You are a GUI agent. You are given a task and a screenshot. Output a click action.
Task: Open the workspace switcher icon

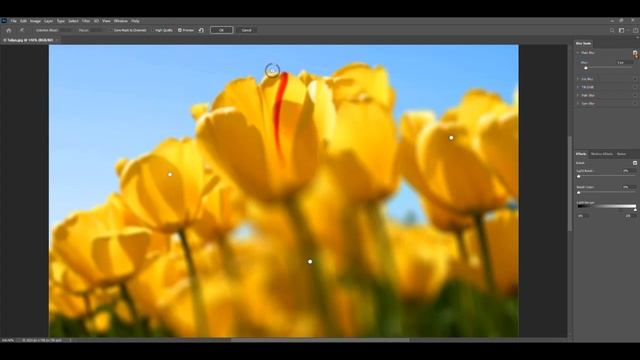pyautogui.click(x=622, y=30)
